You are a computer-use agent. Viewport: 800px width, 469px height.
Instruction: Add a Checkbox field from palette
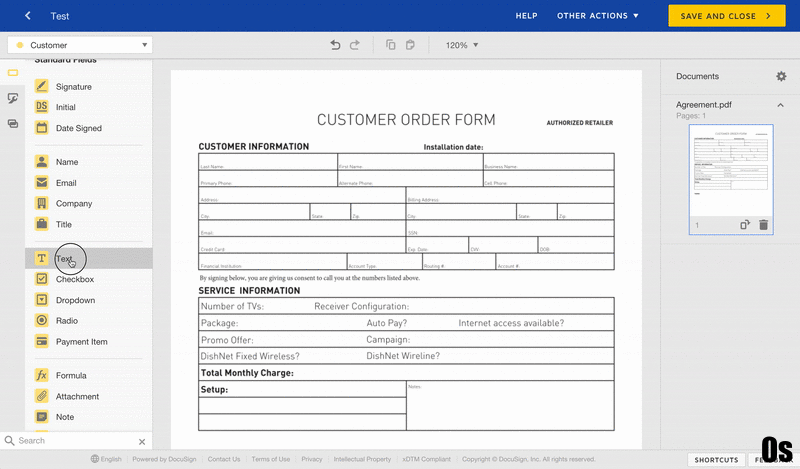pyautogui.click(x=74, y=280)
